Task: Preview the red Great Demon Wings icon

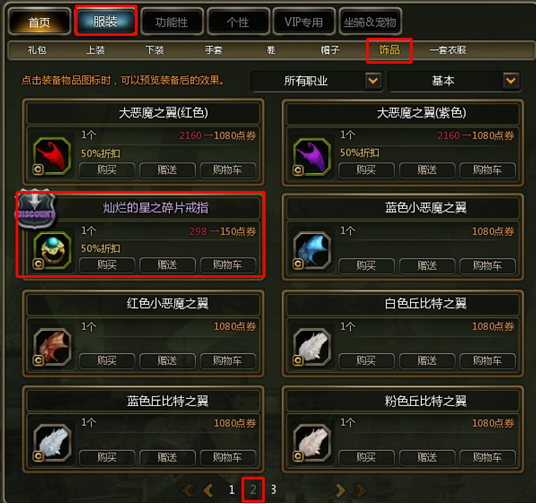Action: tap(52, 156)
